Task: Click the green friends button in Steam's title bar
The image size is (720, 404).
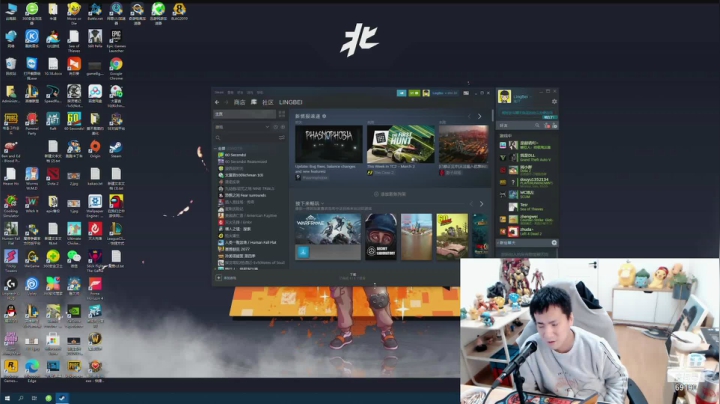Action: click(414, 93)
